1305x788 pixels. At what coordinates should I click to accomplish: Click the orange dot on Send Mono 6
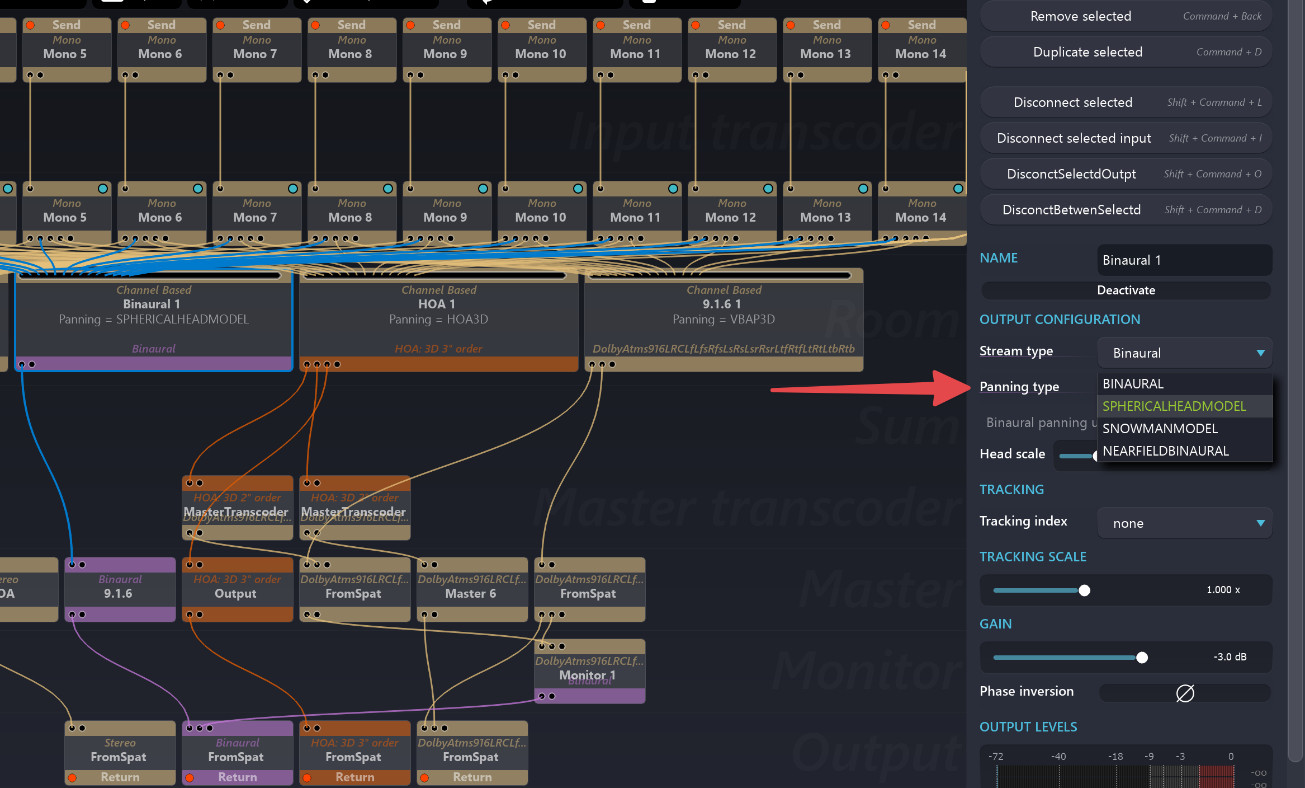click(x=125, y=24)
